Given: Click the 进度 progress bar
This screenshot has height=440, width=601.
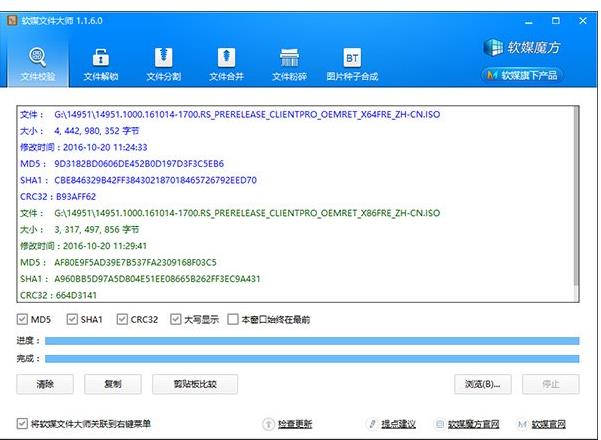Looking at the screenshot, I should click(312, 341).
